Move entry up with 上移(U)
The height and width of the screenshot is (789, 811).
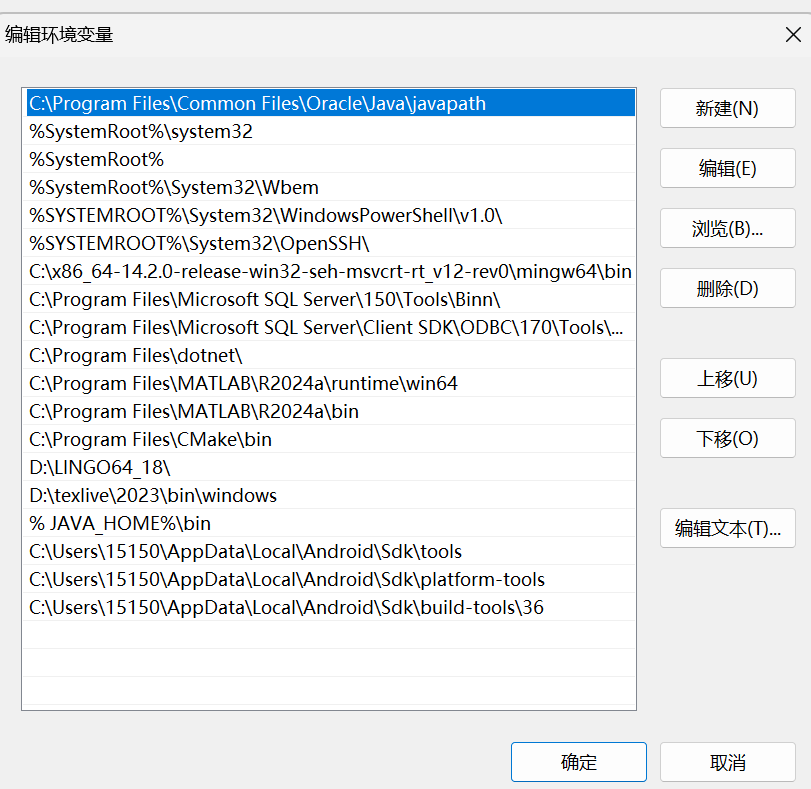pos(727,378)
